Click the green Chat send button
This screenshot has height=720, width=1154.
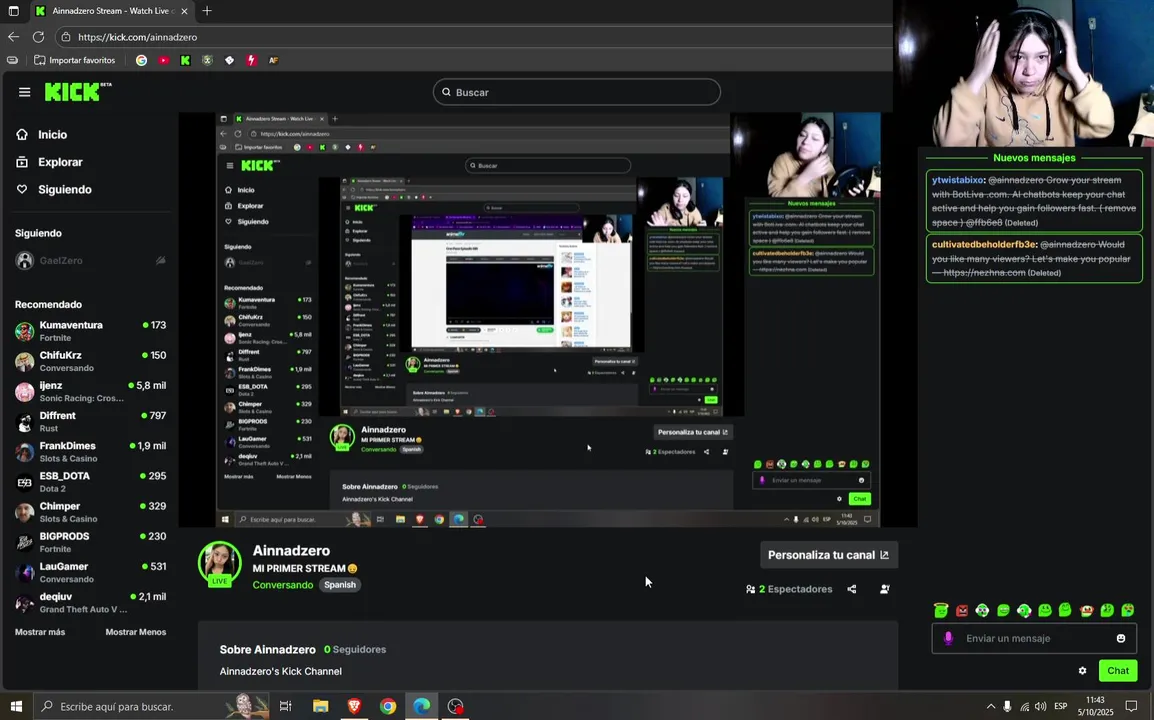tap(1117, 671)
